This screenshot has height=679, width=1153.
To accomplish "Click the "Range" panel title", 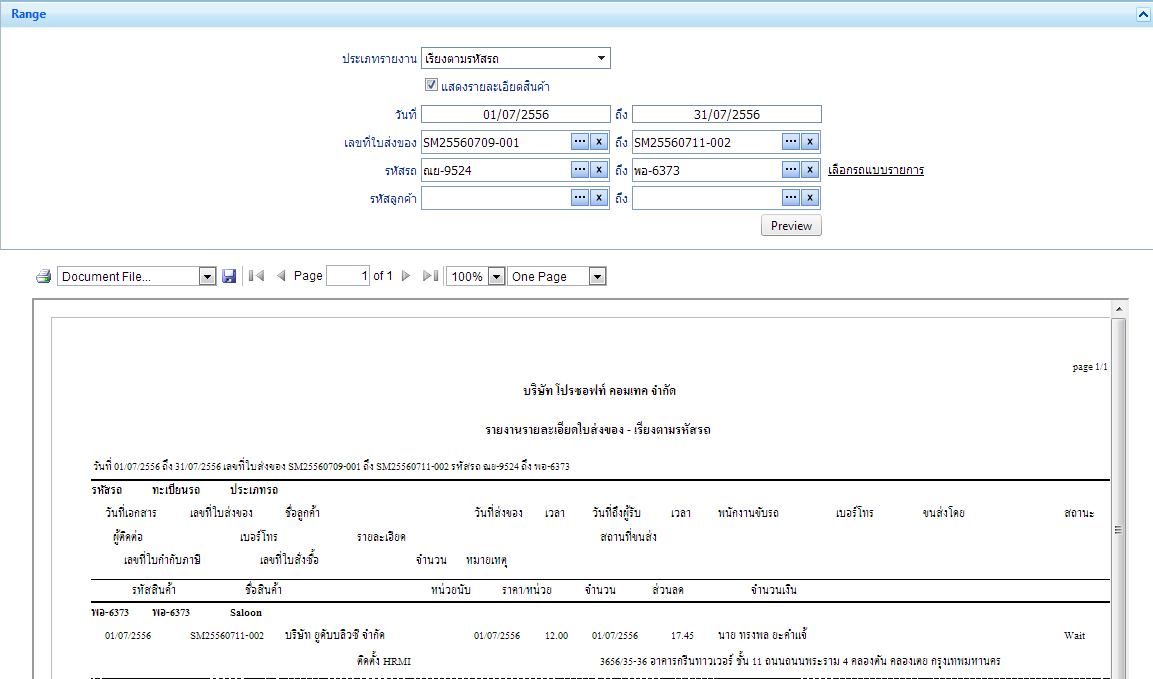I will [x=29, y=14].
